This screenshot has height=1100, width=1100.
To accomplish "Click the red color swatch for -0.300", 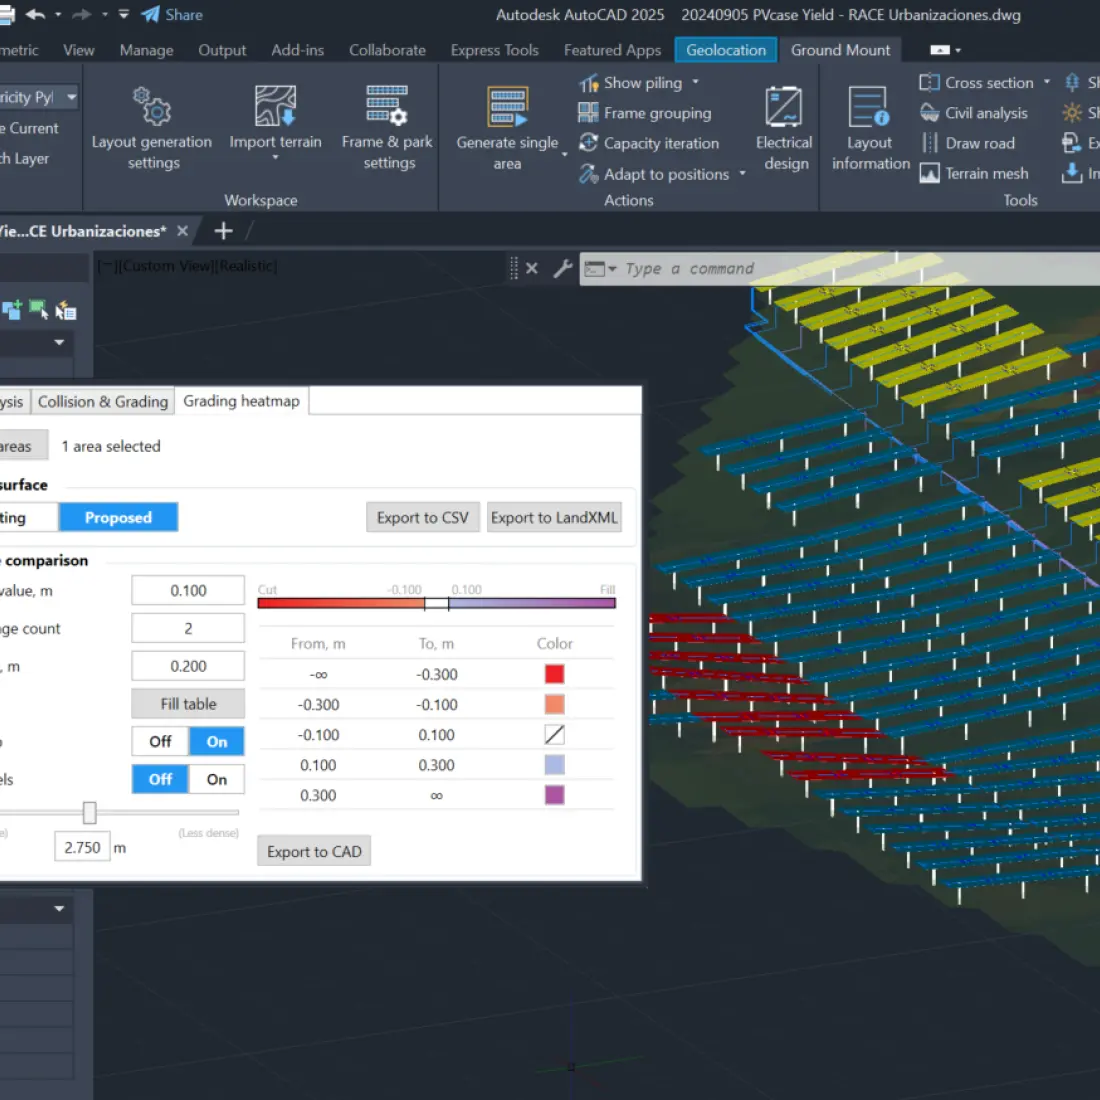I will [554, 674].
